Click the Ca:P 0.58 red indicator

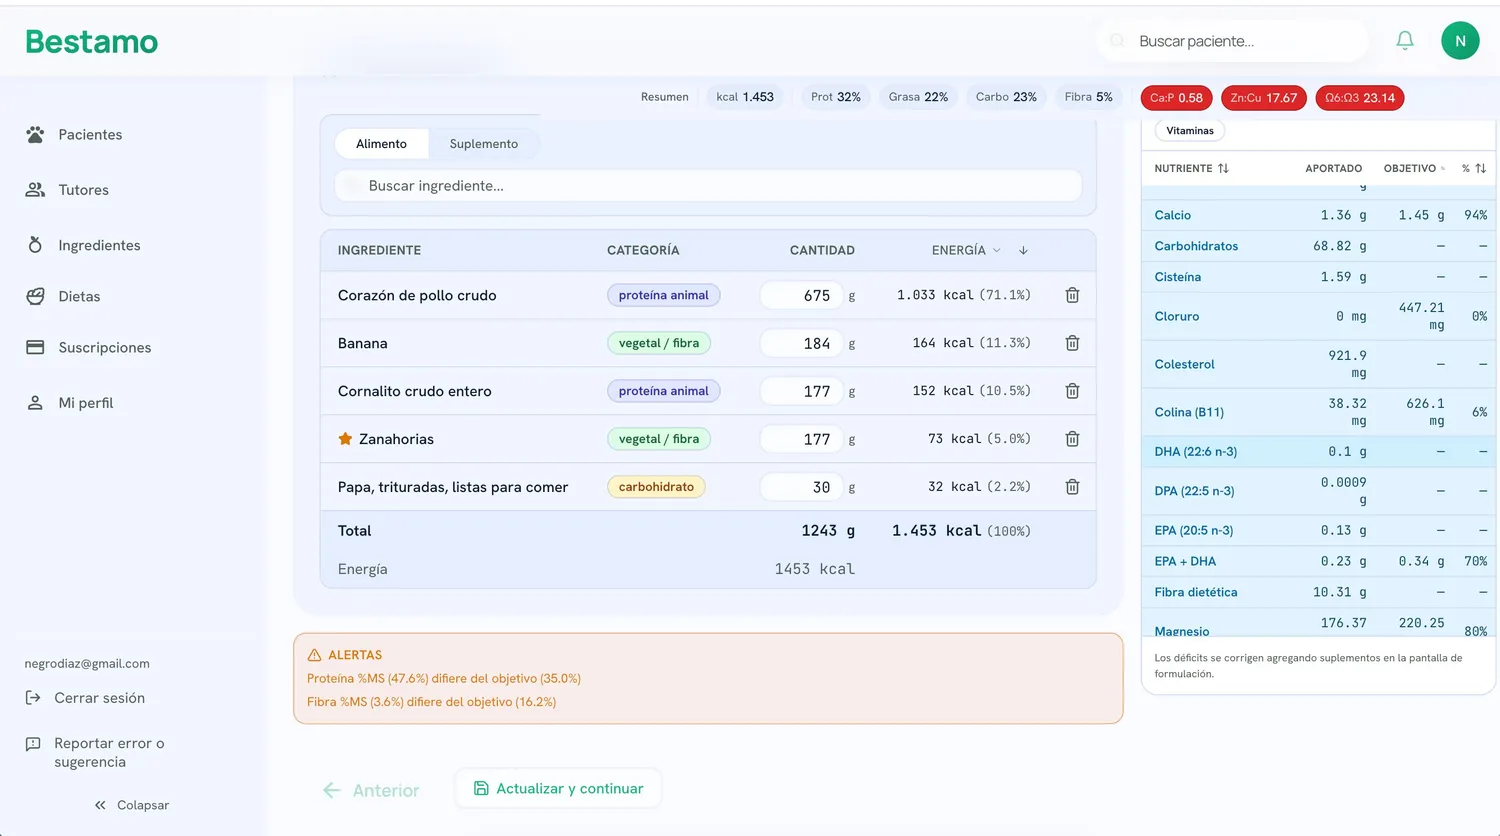click(x=1177, y=98)
